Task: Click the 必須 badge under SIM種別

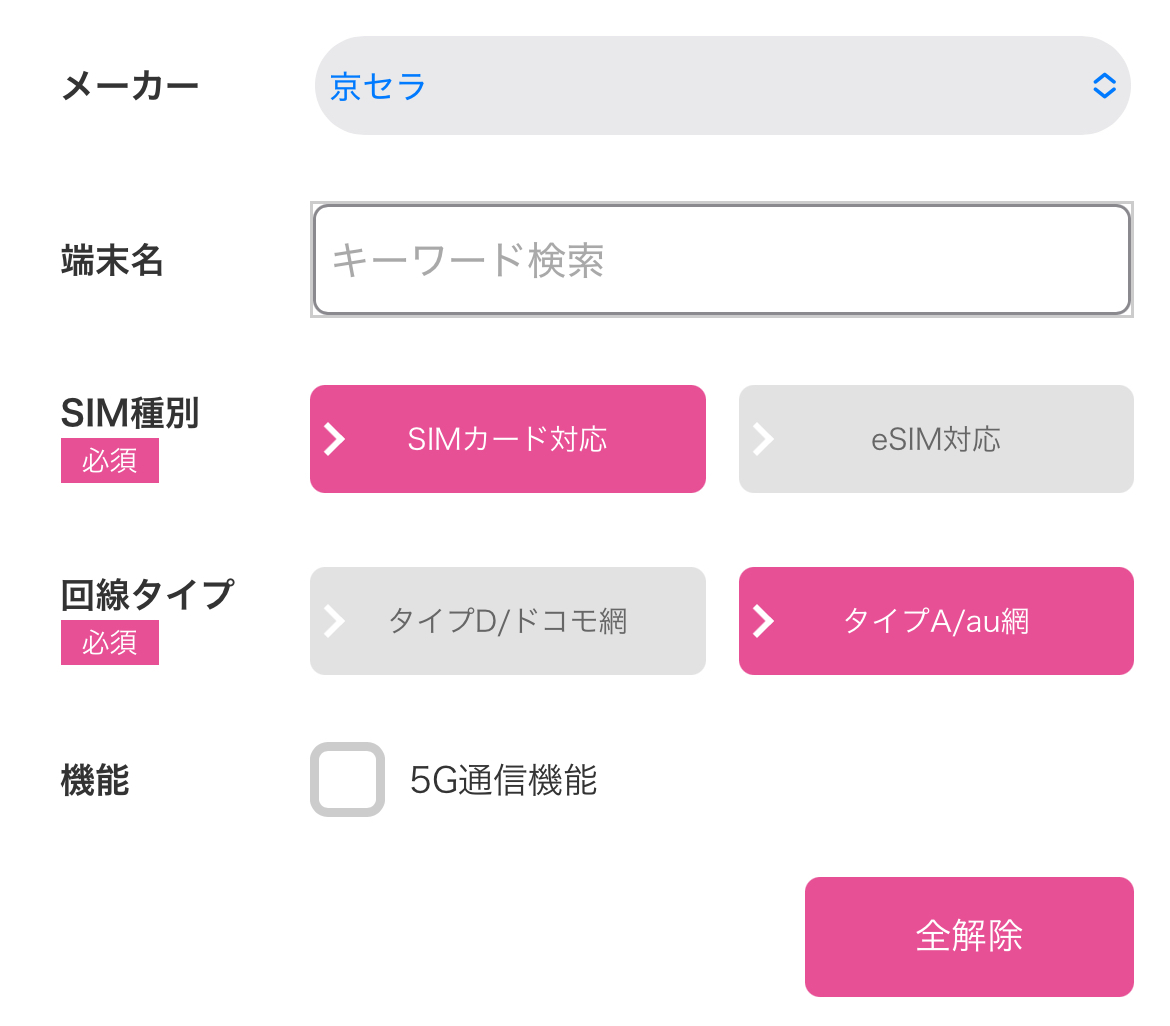Action: 109,461
